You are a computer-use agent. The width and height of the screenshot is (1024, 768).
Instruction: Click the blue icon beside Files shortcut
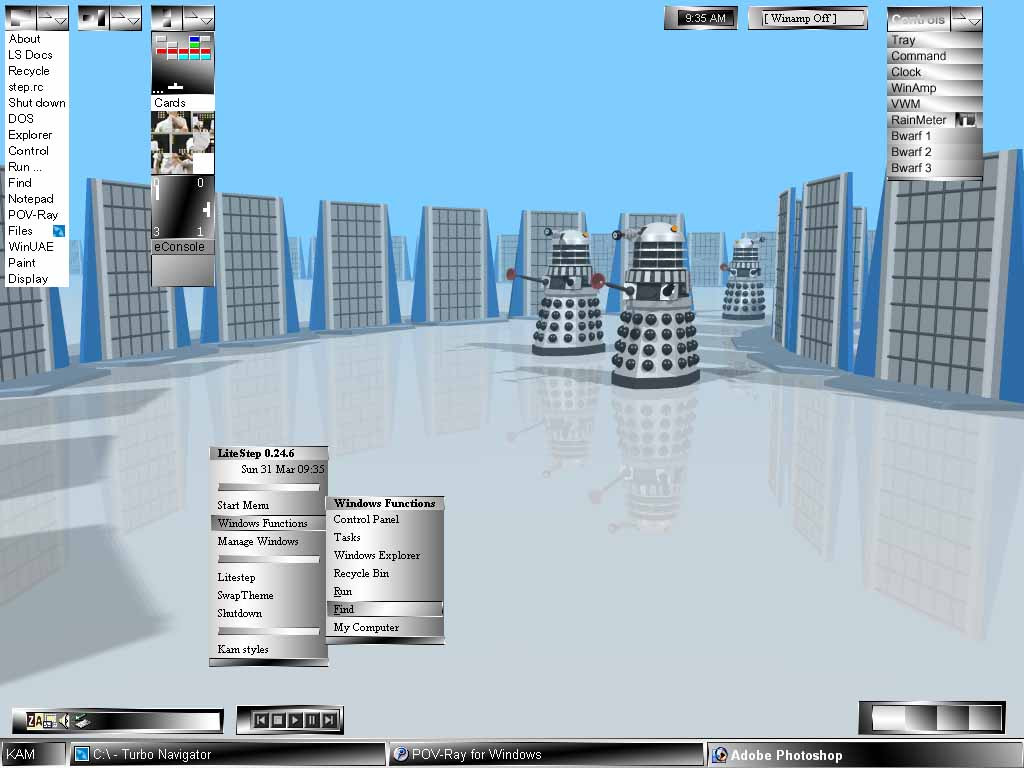59,231
